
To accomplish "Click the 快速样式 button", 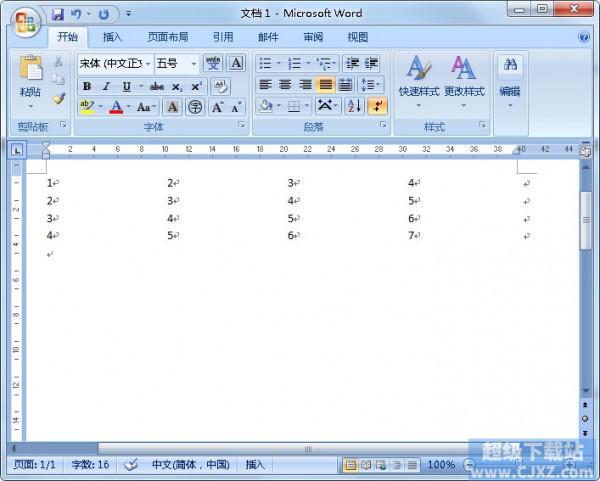I will [418, 79].
